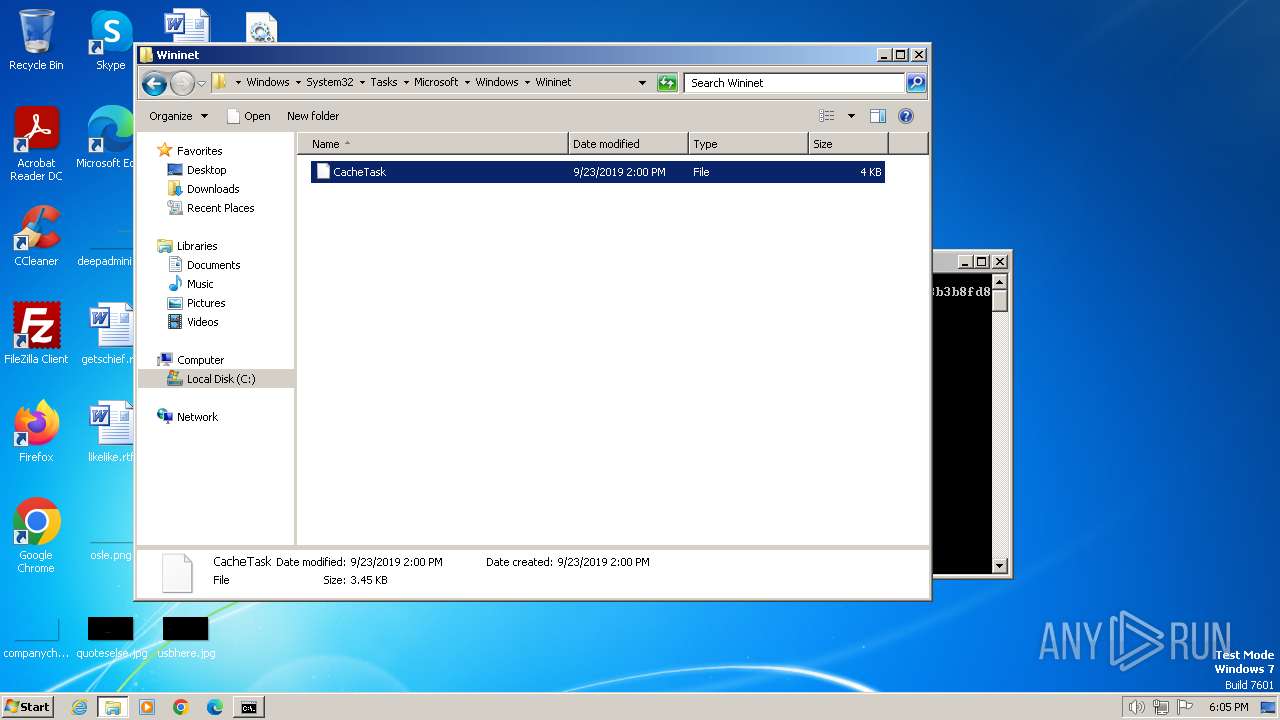Open the Skype desktop shortcut
1280x720 pixels.
[110, 40]
